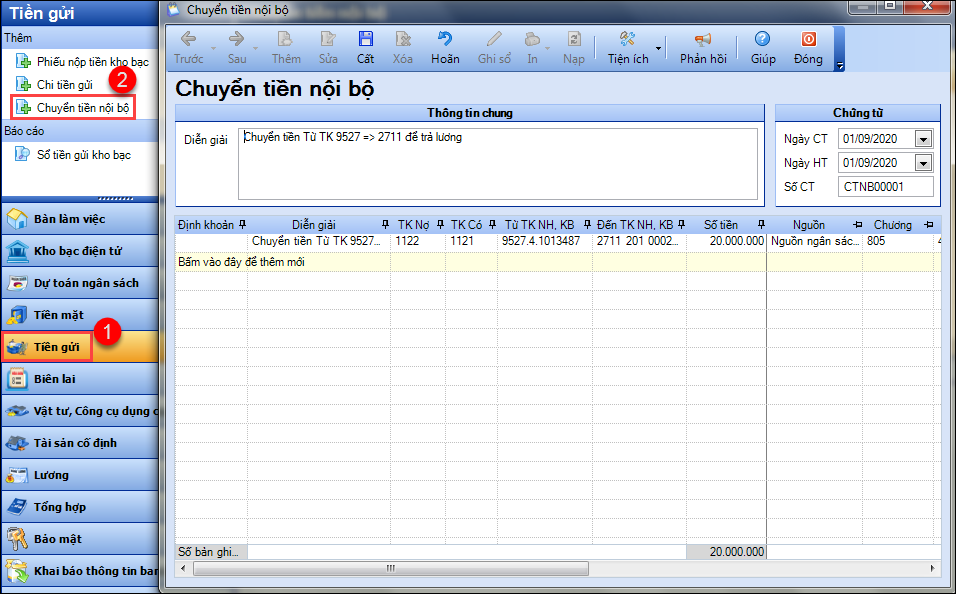Click the scrollbar left arrow

click(184, 568)
